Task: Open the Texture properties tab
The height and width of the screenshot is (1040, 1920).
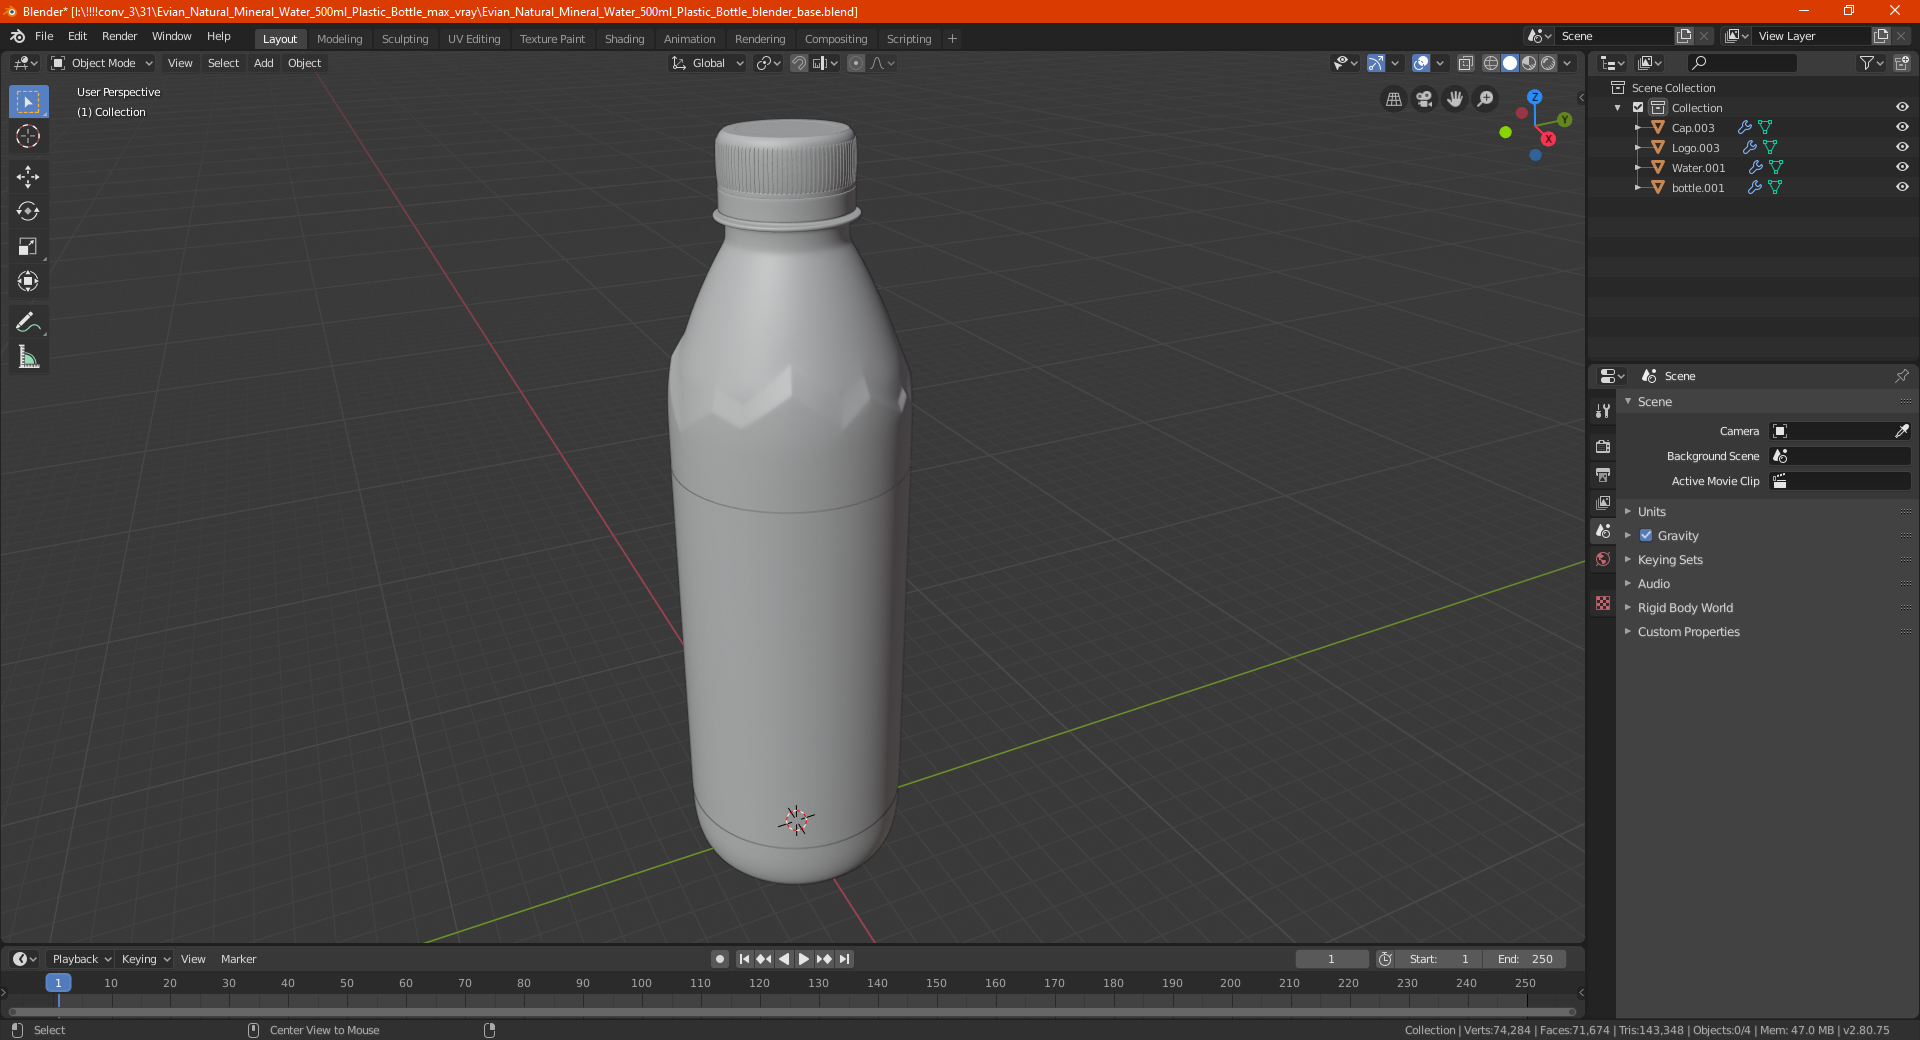Action: 1603,603
